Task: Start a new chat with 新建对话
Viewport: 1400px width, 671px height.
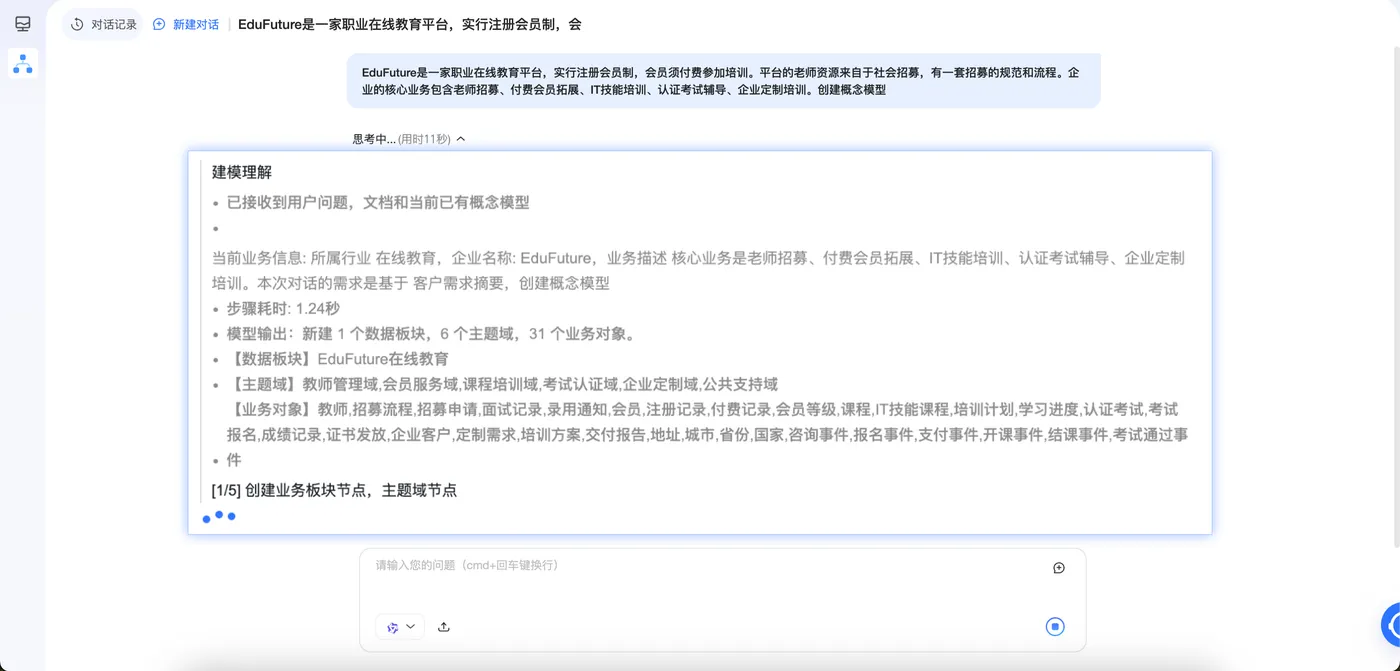Action: [186, 24]
